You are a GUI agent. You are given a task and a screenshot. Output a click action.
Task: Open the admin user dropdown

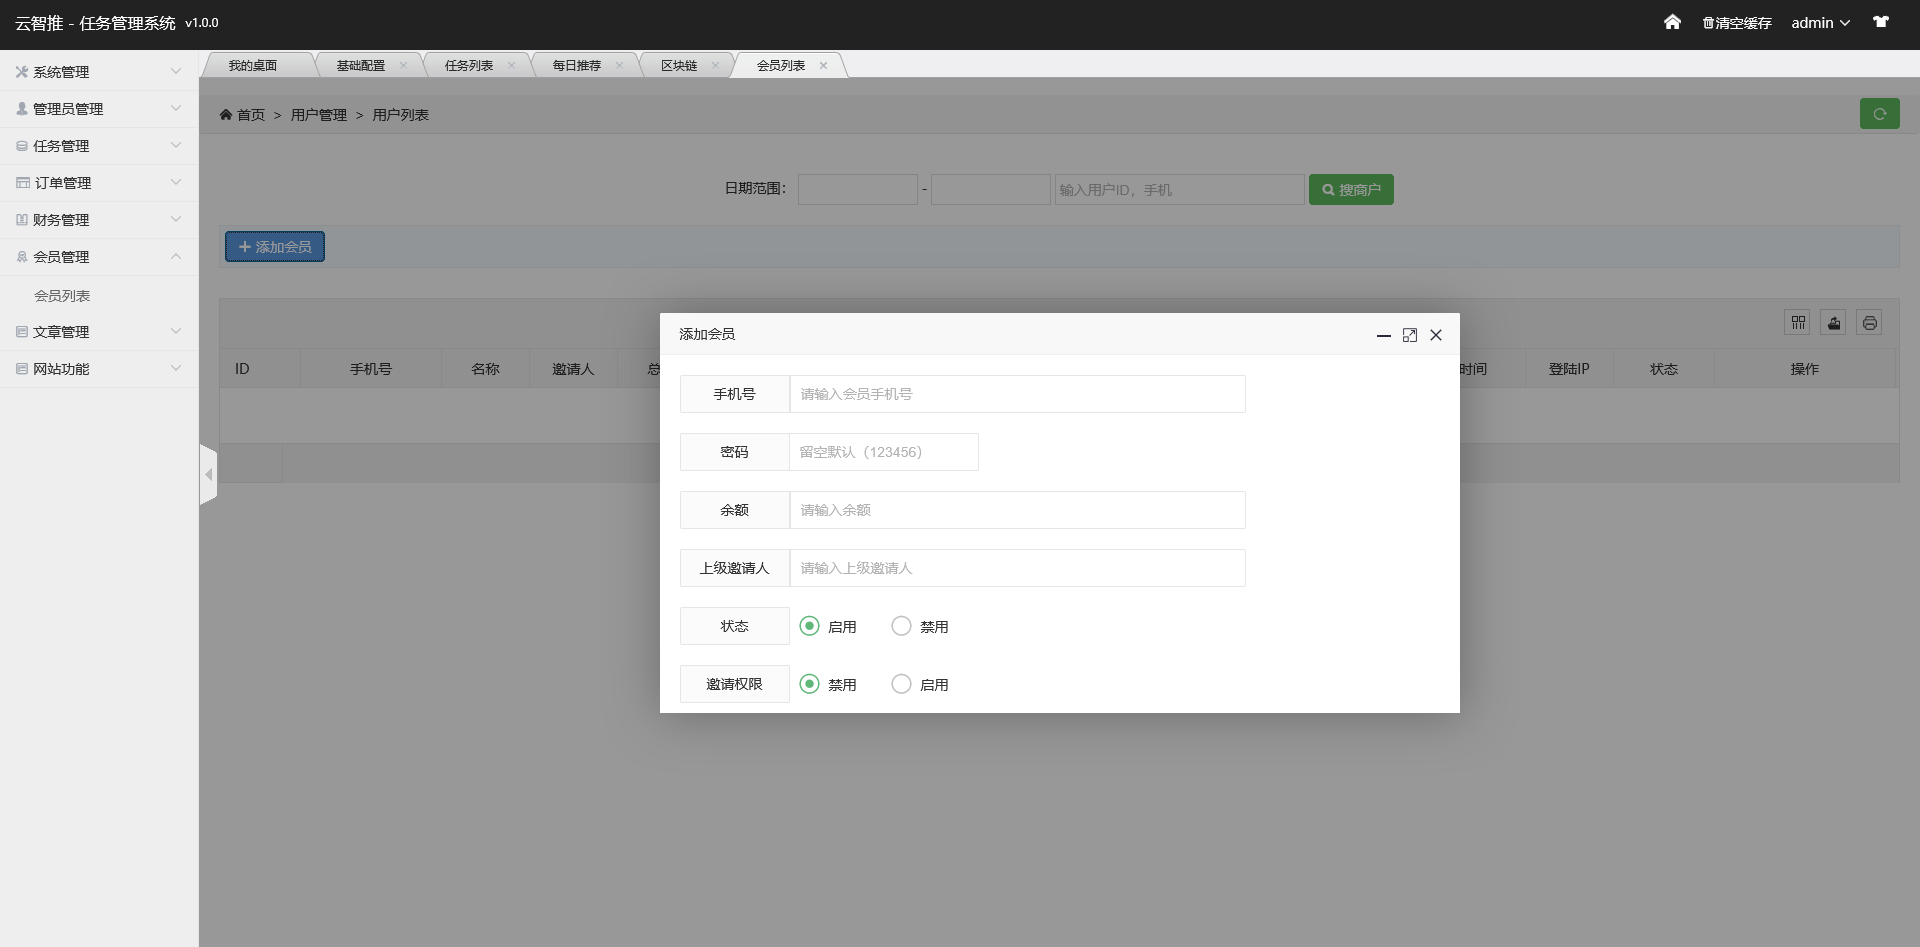1820,23
